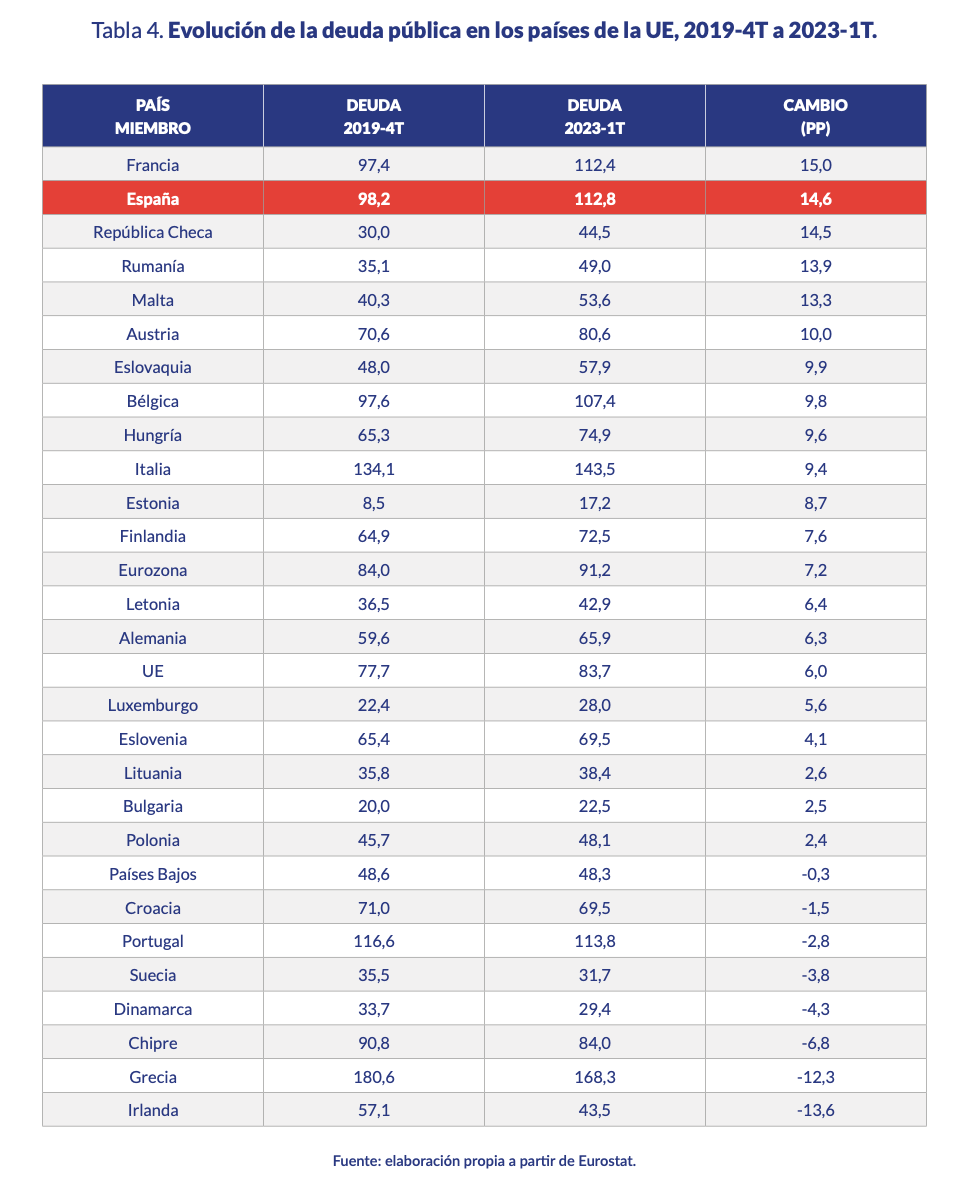Click the Eurostat source note
Screen dimensions: 976x1198
pyautogui.click(x=484, y=1161)
